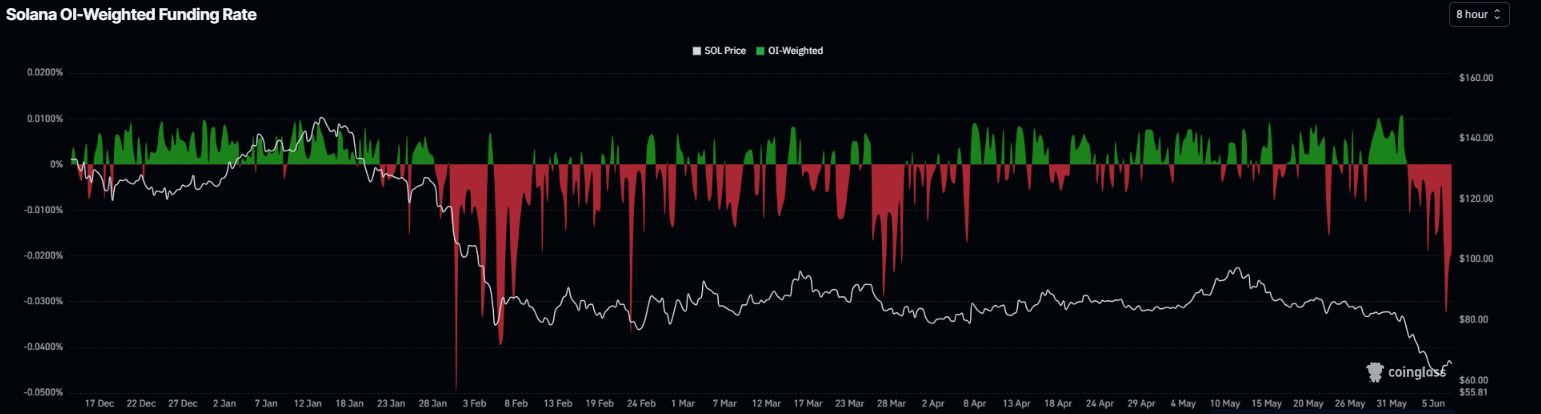Click the $55.81 price axis label
1541x414 pixels.
1474,392
